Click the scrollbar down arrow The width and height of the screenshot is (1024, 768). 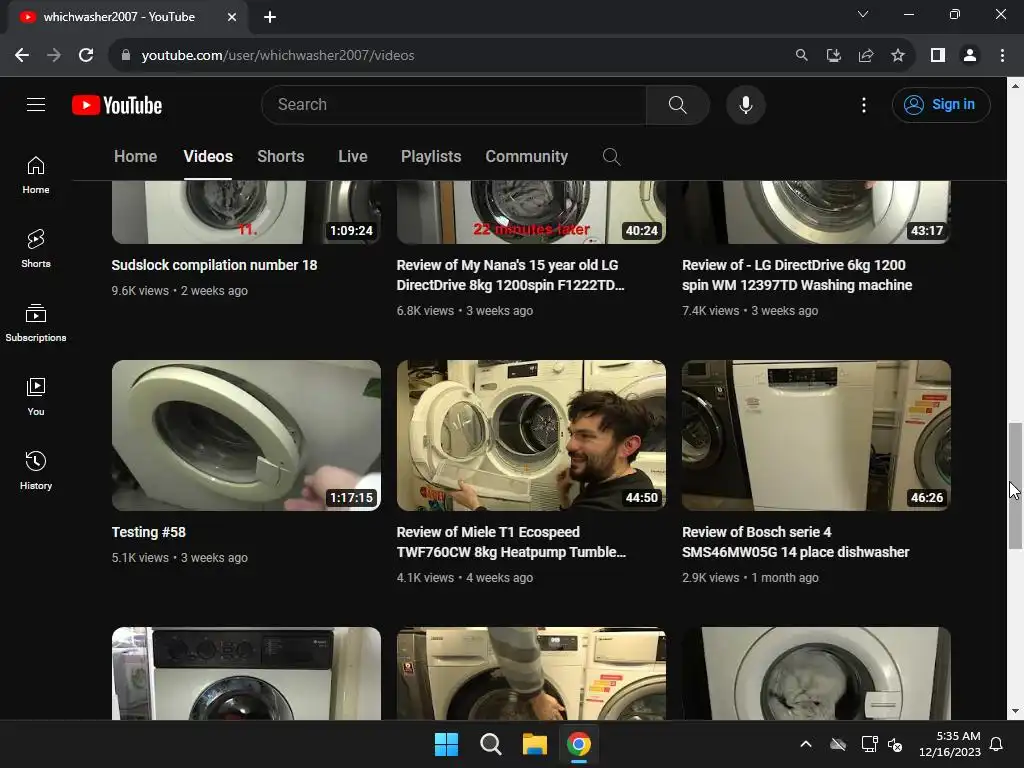1015,711
